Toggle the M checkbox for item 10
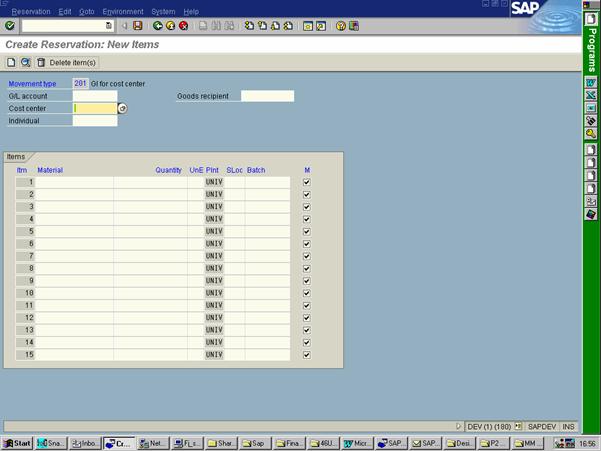Viewport: 601px width, 451px height. coord(307,293)
